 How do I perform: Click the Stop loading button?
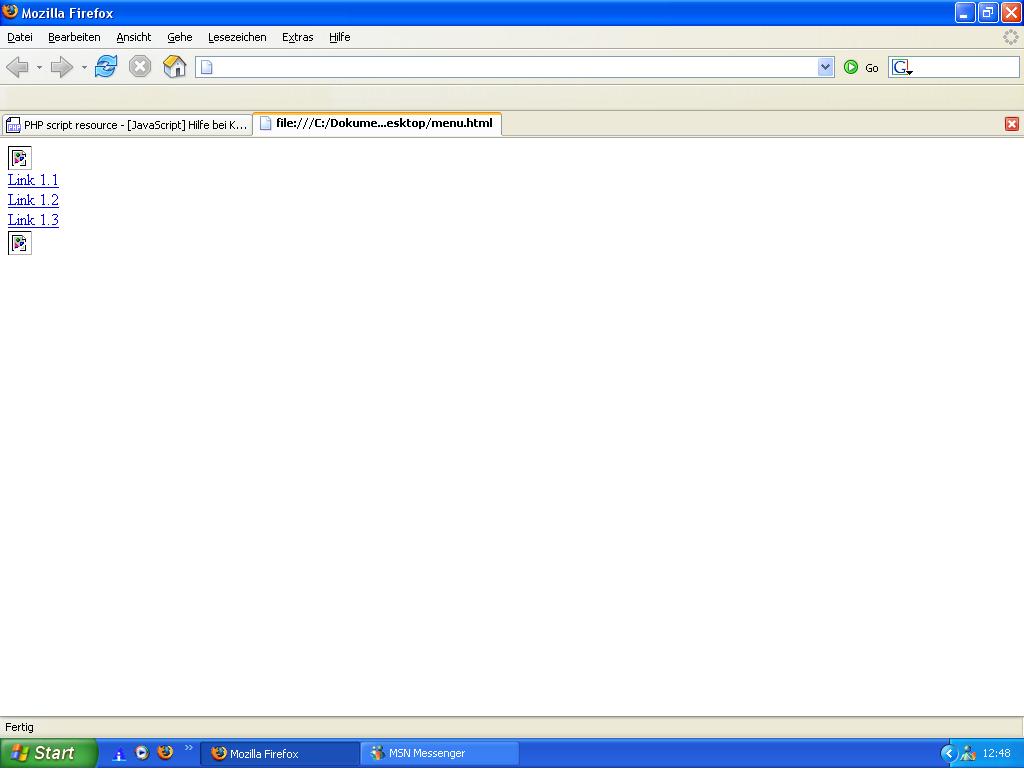140,67
